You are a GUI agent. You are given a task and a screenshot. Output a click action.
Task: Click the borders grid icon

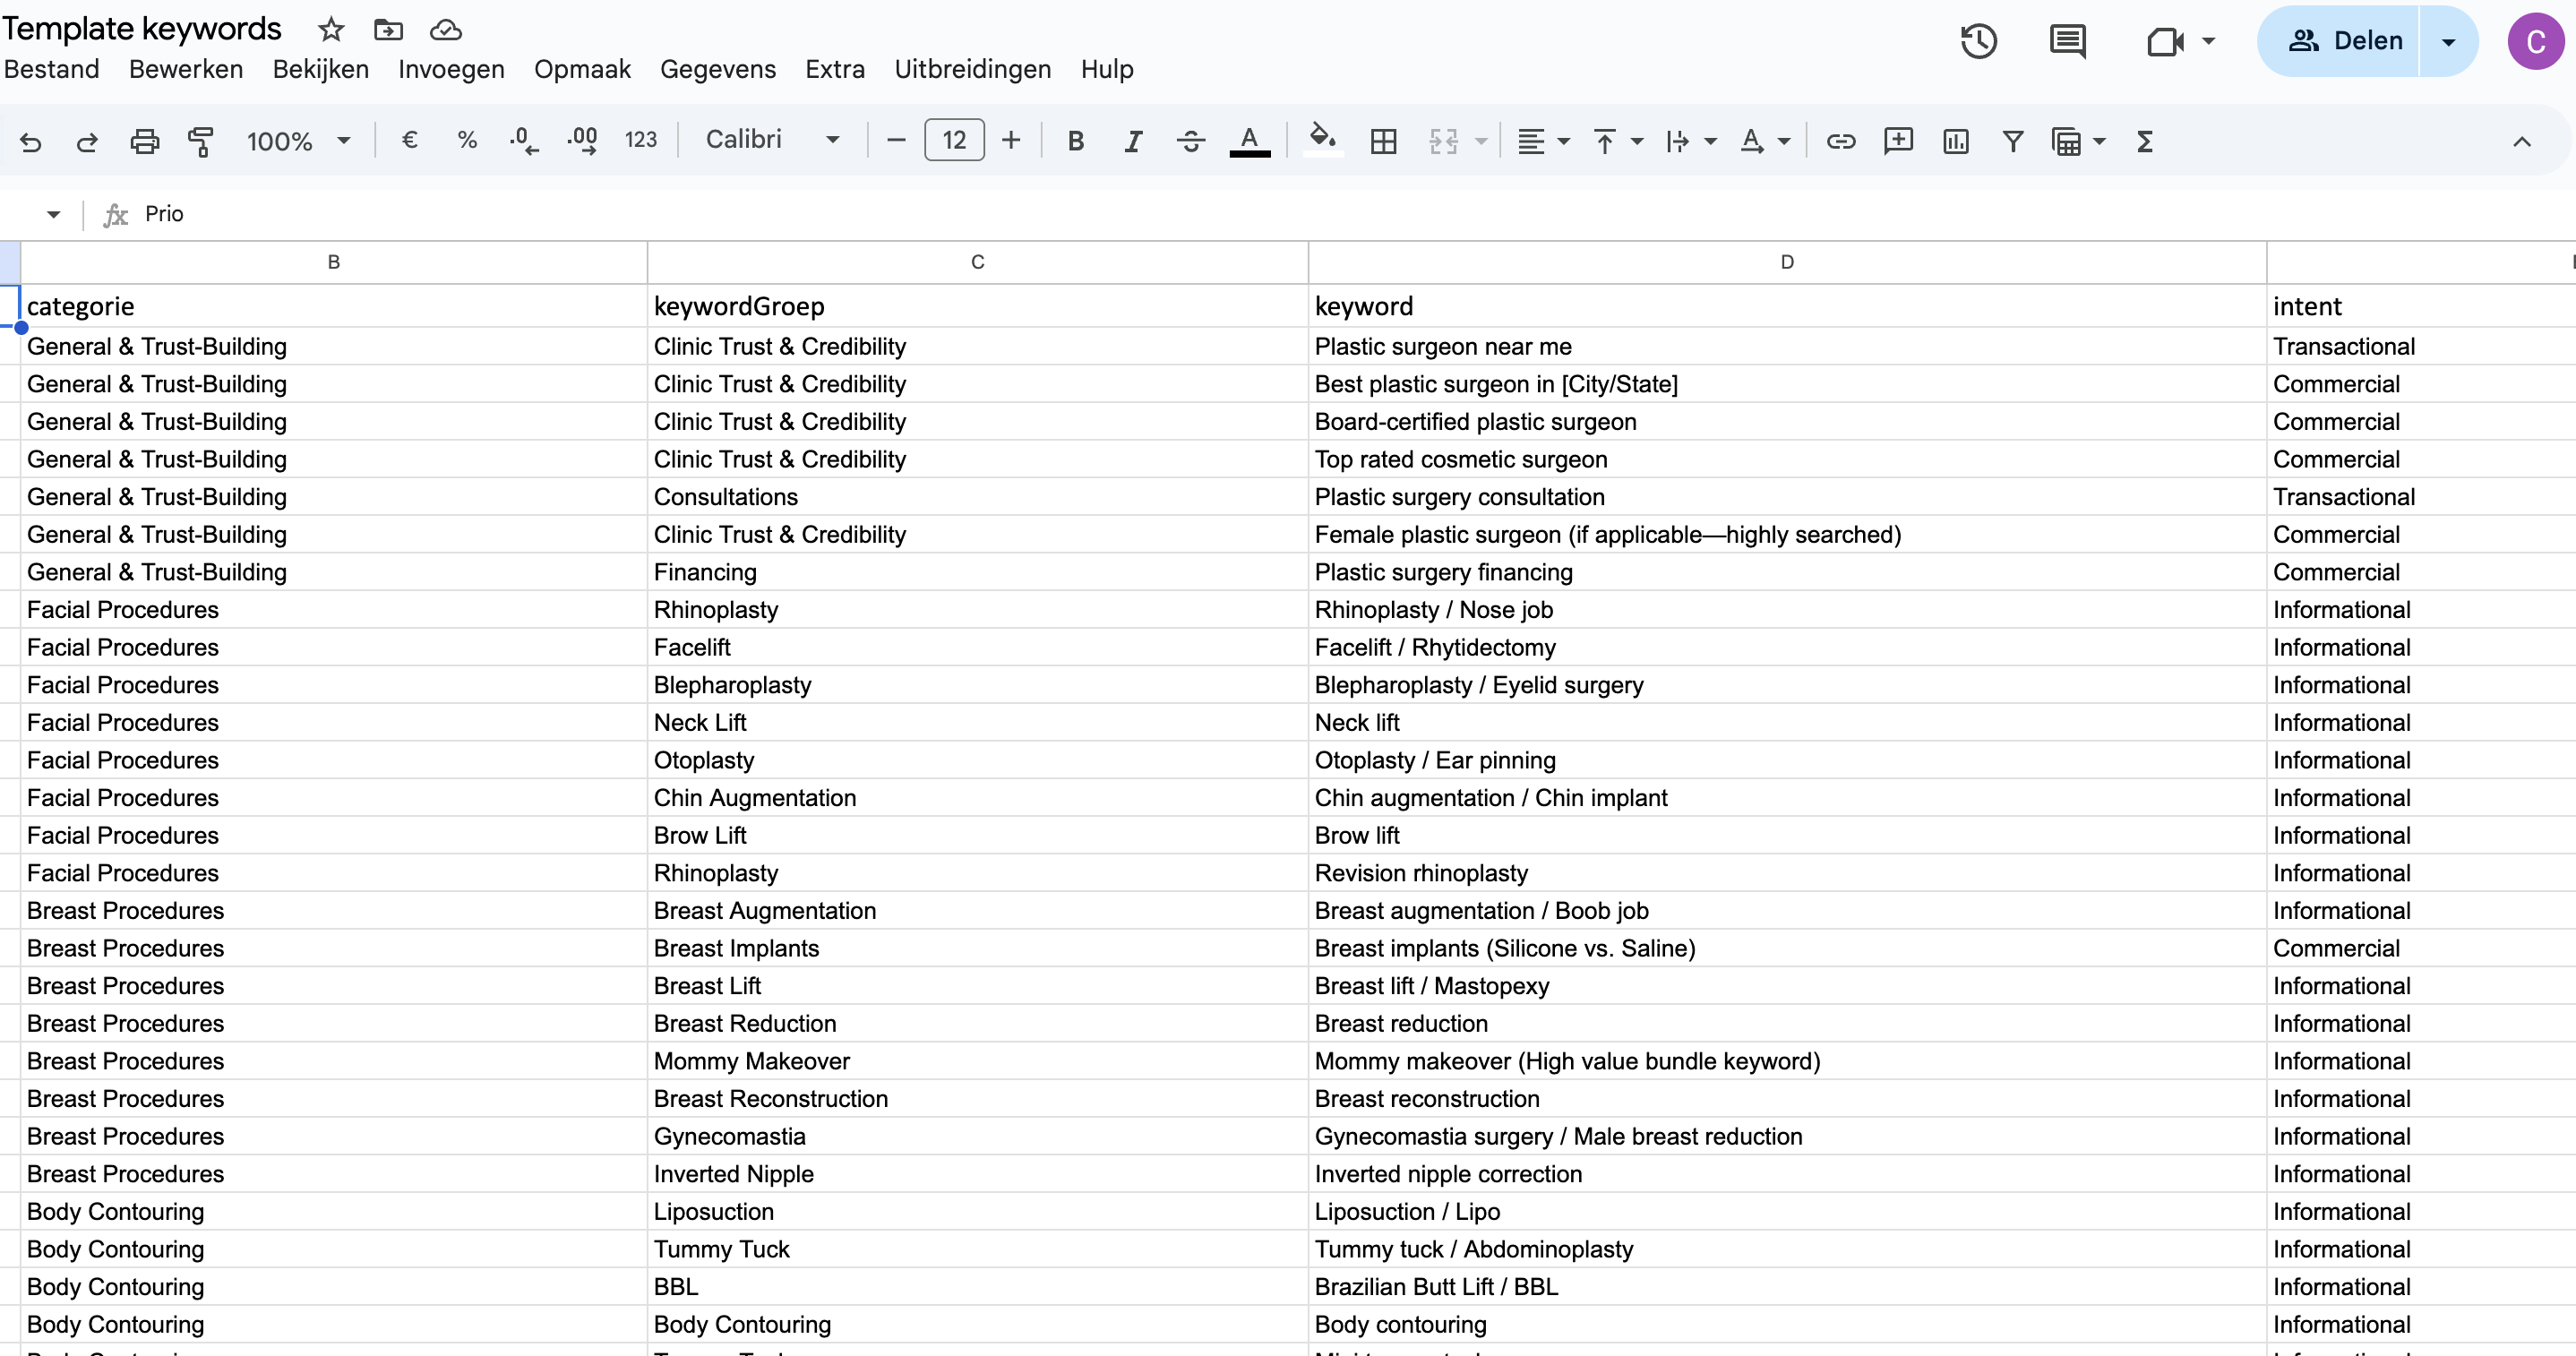point(1383,141)
